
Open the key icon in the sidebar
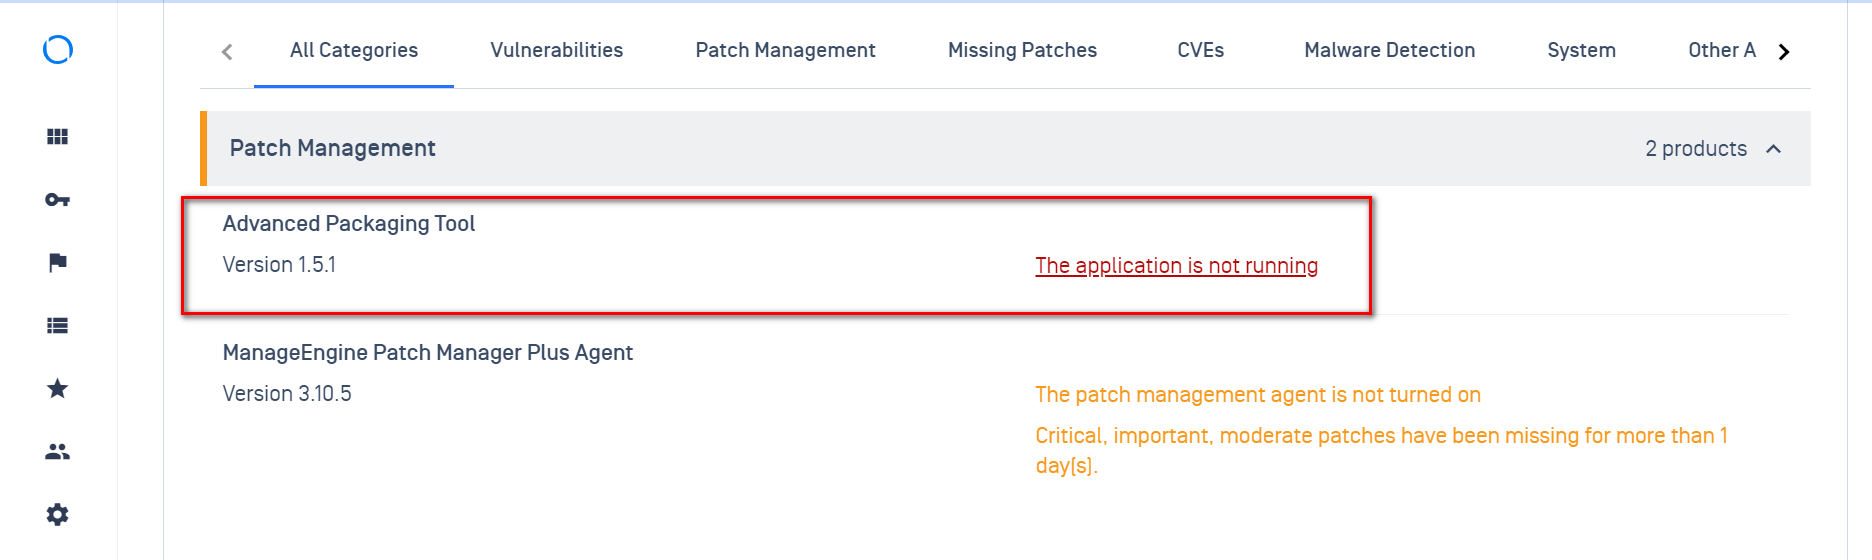tap(58, 200)
